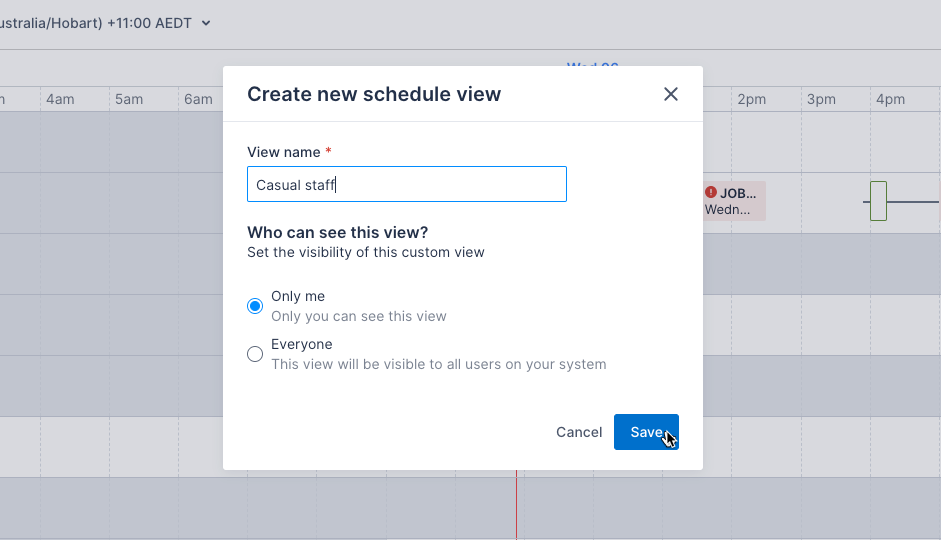Viewport: 941px width, 540px height.
Task: Click the Only you can see this view text
Action: coord(358,316)
